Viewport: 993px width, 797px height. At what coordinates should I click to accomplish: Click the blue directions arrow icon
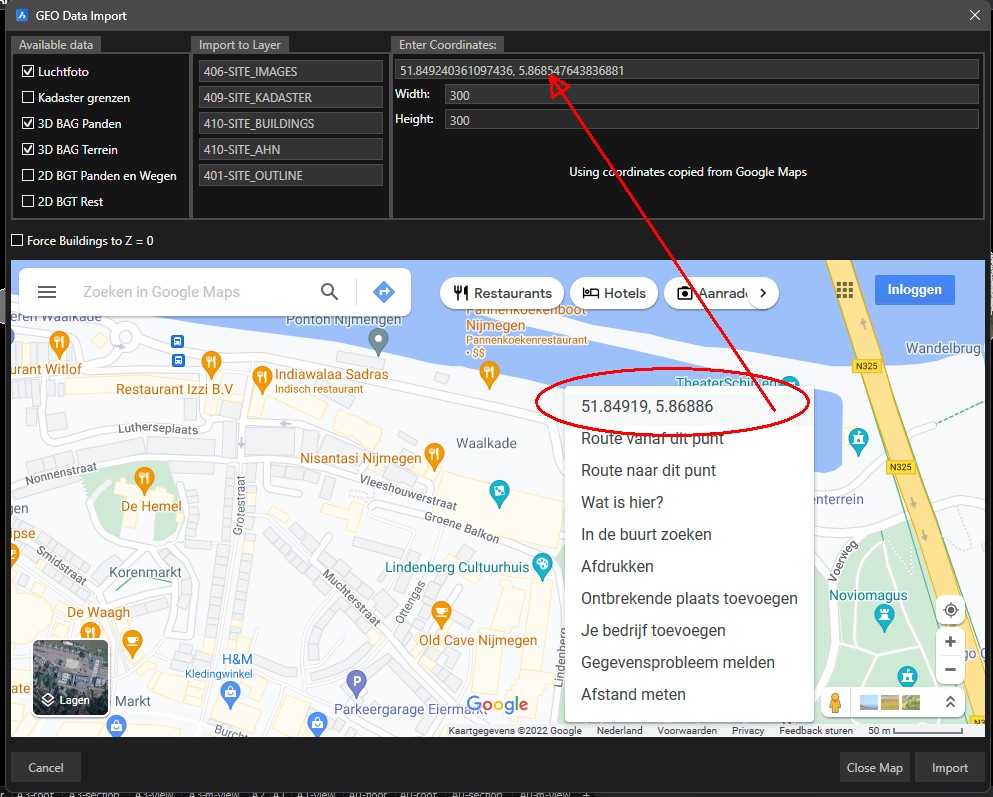383,292
